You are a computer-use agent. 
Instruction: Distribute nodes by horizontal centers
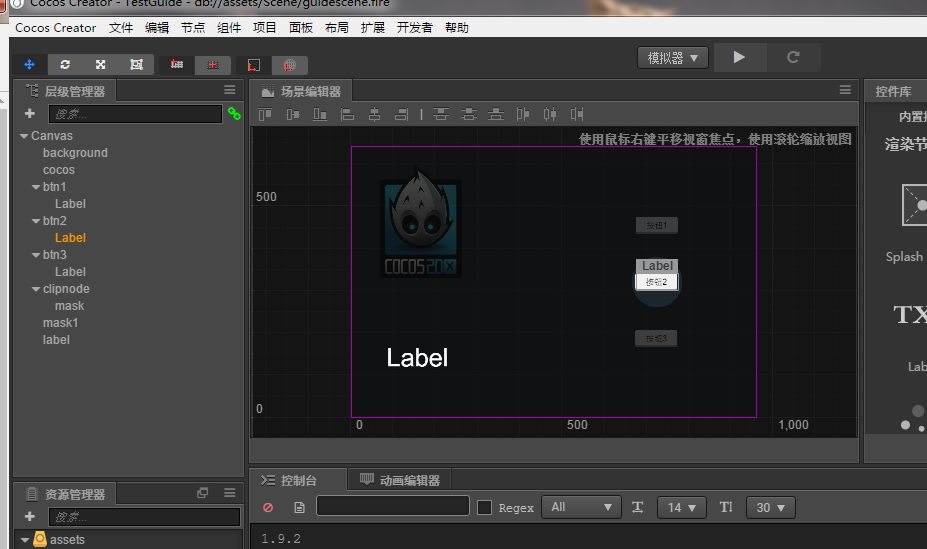550,114
